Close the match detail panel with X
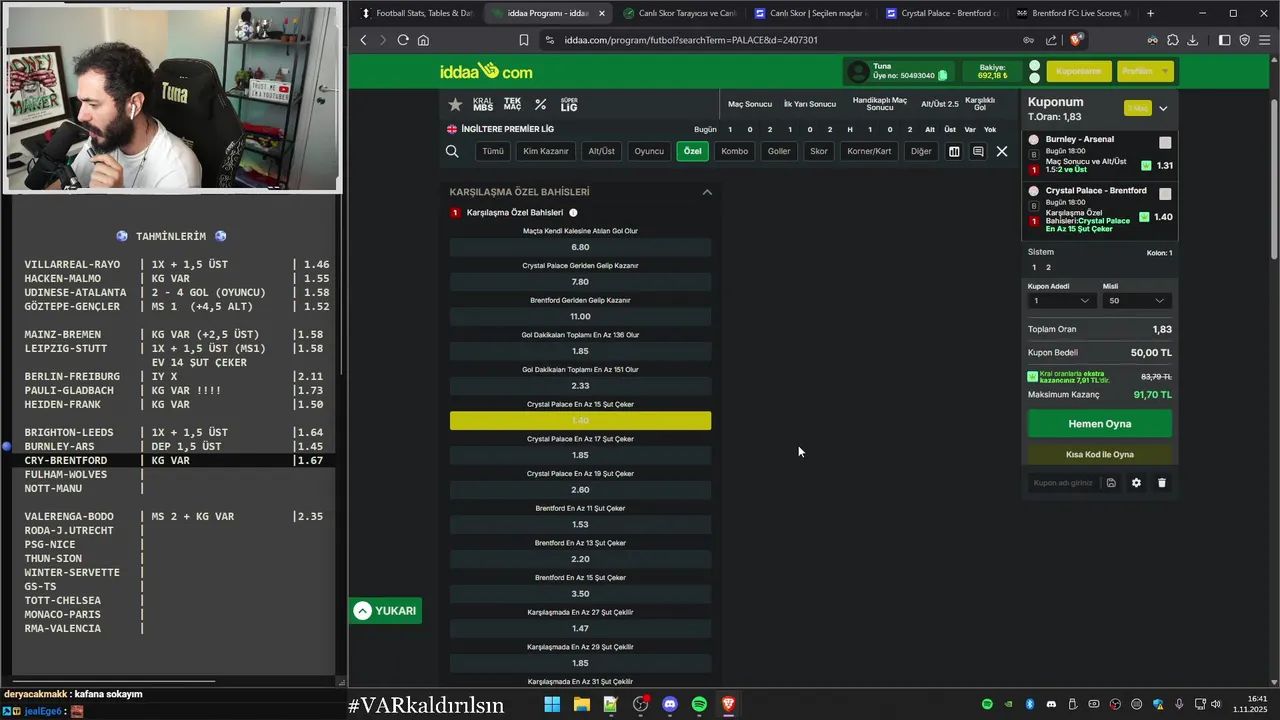 [1002, 151]
